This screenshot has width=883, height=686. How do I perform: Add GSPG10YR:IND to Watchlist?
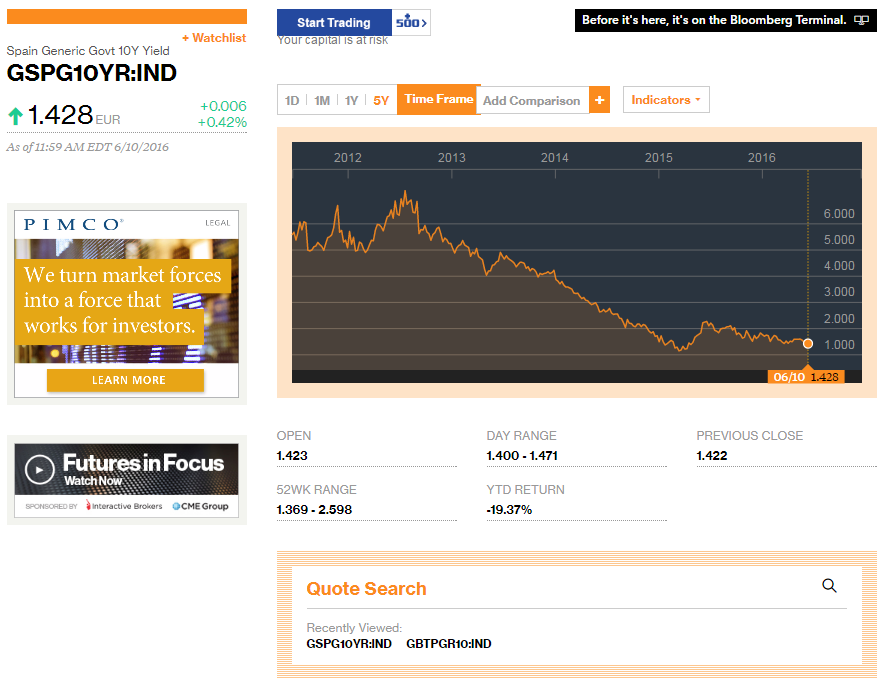[214, 38]
